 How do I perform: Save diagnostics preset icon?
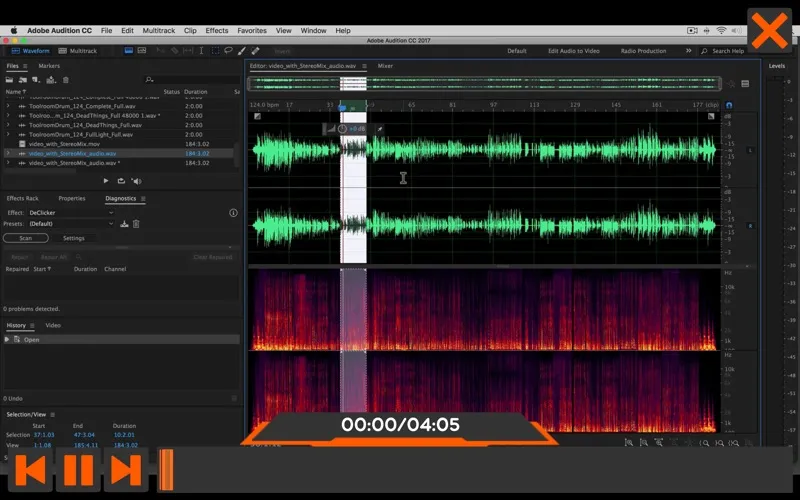pos(124,224)
